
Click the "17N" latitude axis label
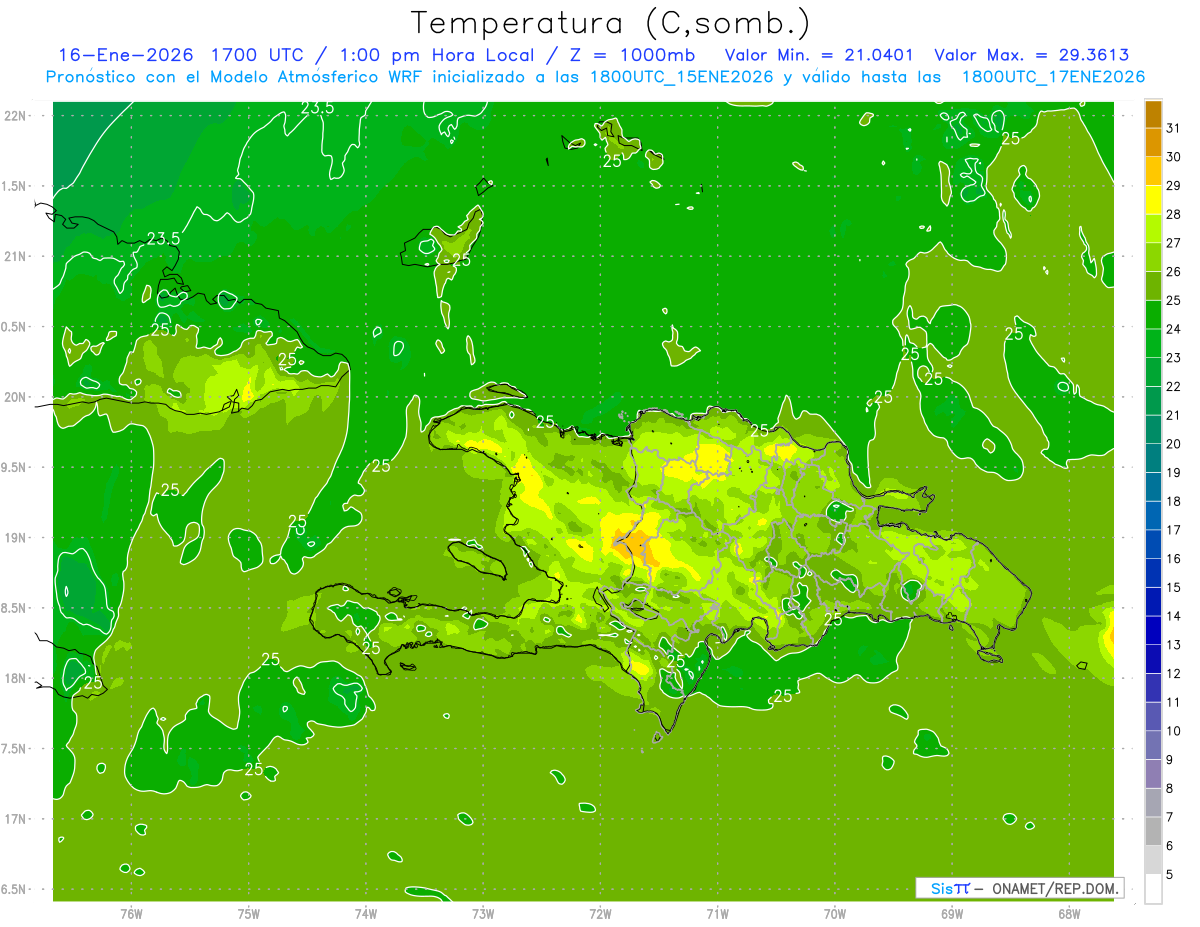[x=15, y=819]
